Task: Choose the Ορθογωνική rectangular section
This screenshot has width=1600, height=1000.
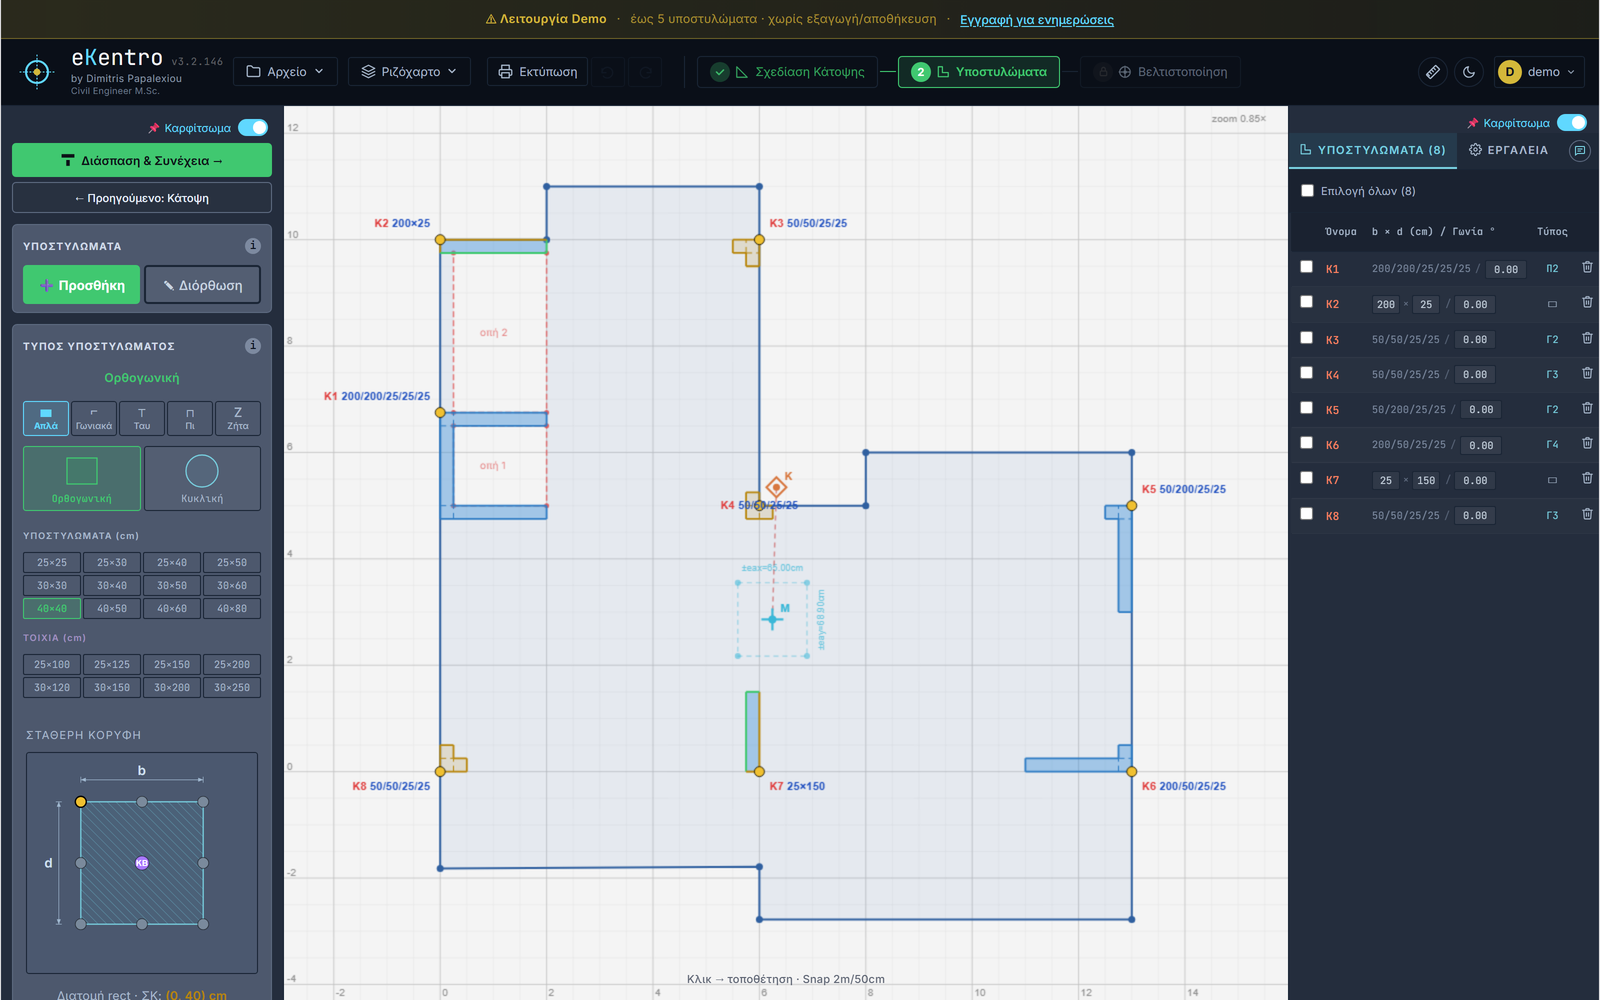Action: [82, 478]
